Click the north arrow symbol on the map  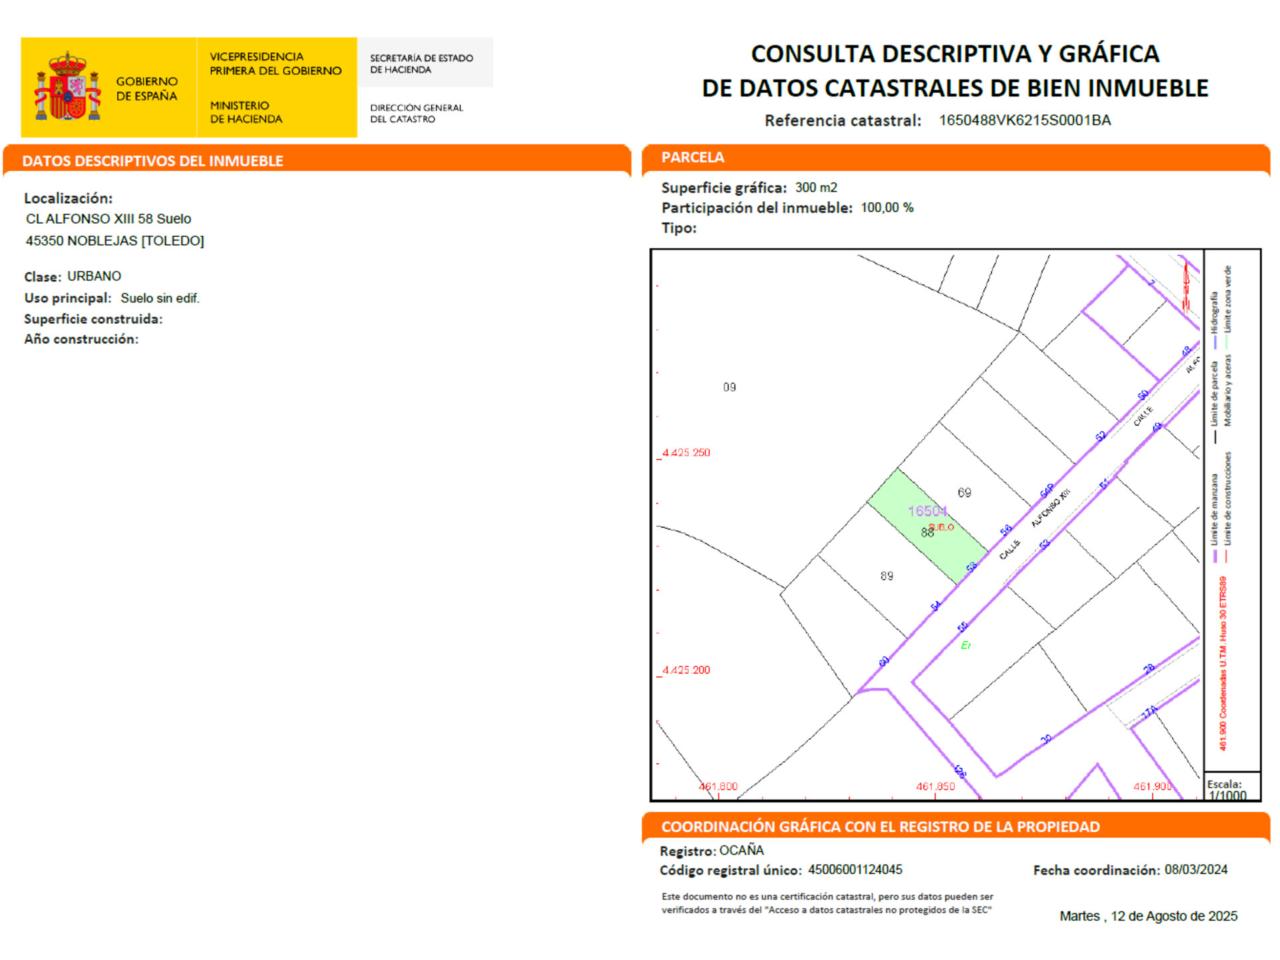[x=1187, y=285]
